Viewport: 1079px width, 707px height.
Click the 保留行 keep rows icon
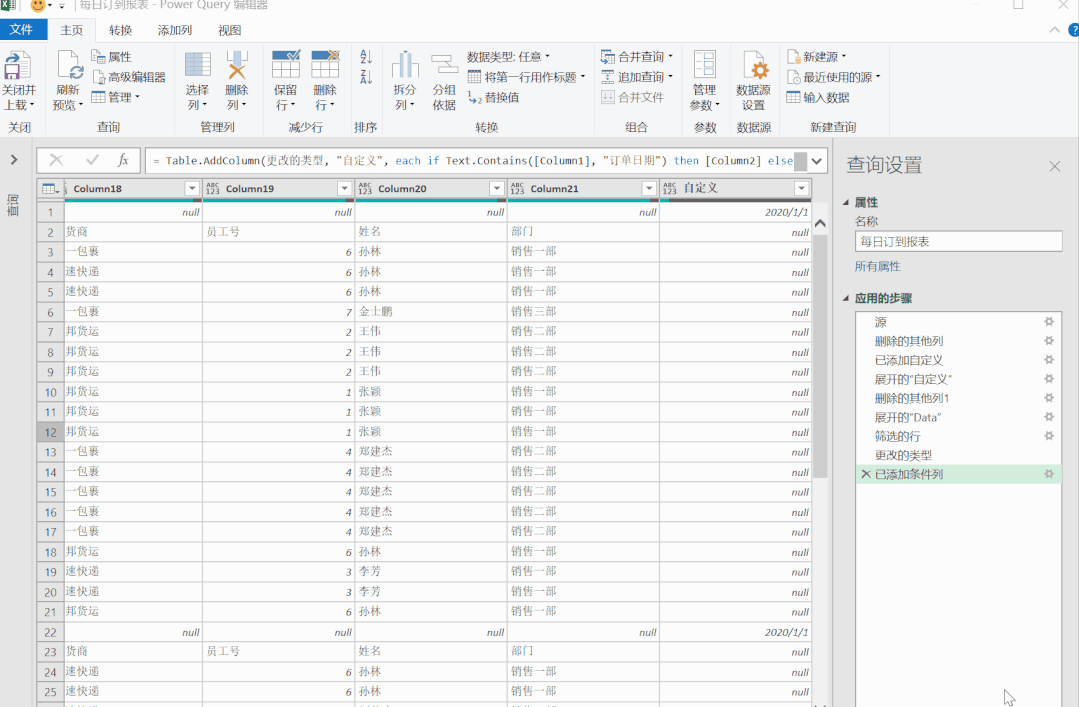286,65
